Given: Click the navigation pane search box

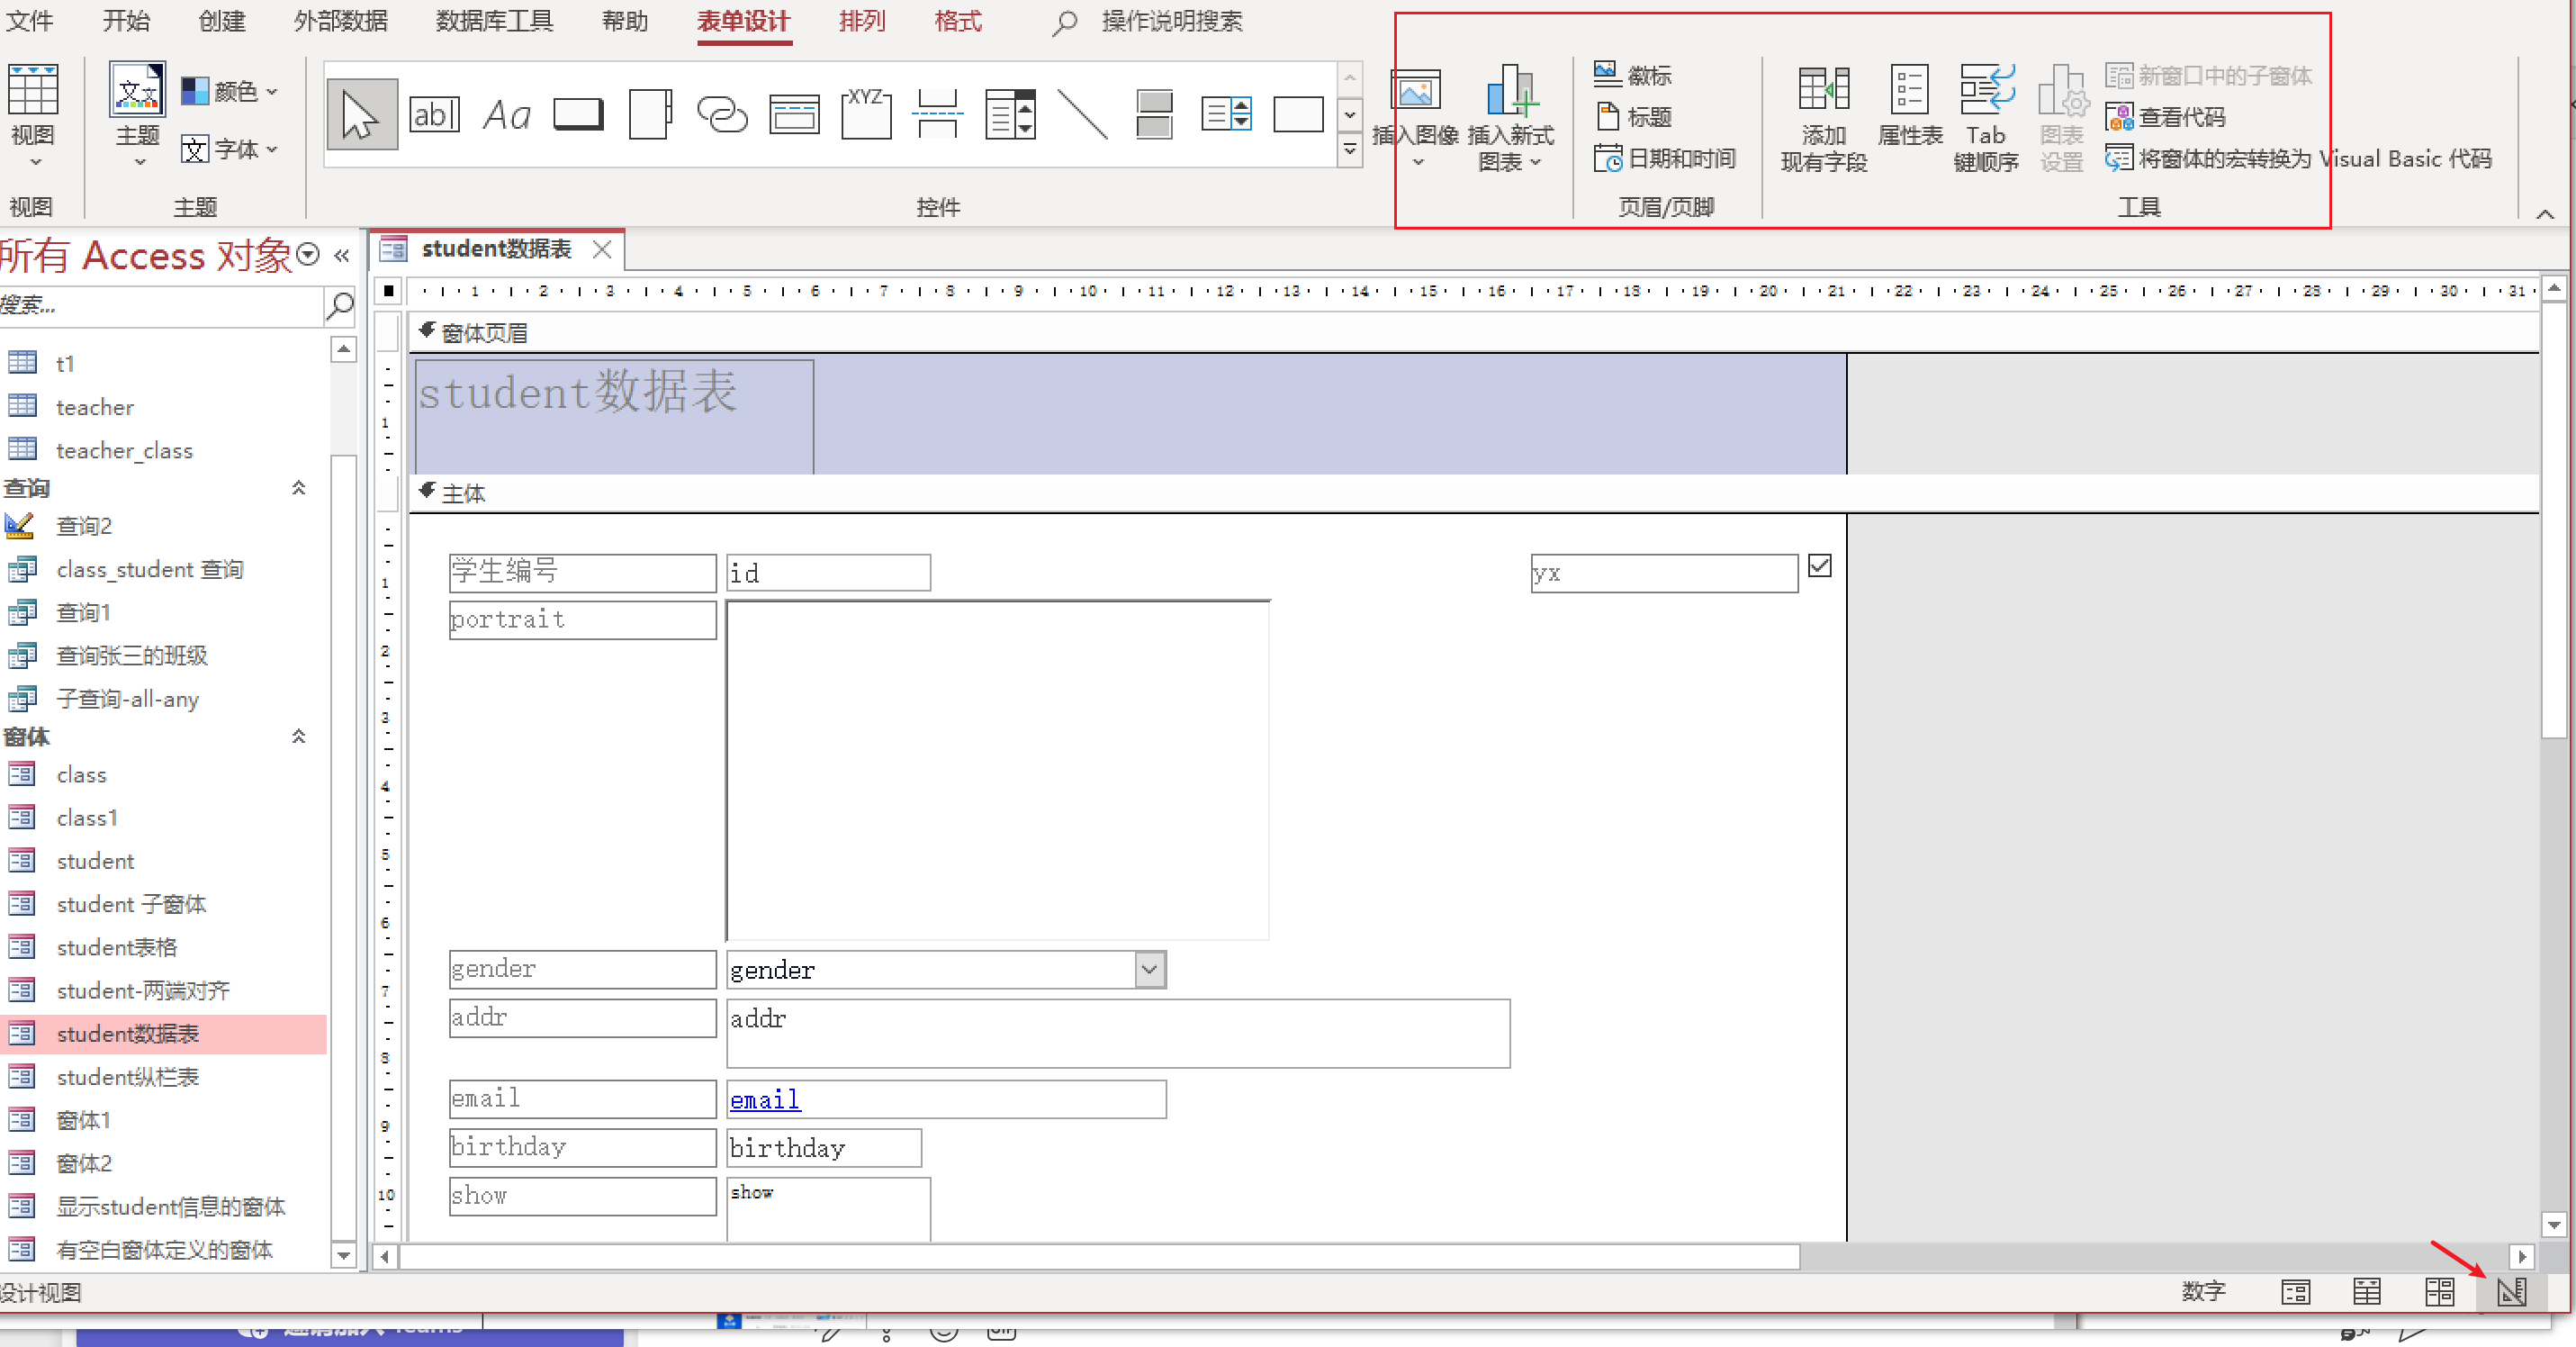Looking at the screenshot, I should click(160, 305).
